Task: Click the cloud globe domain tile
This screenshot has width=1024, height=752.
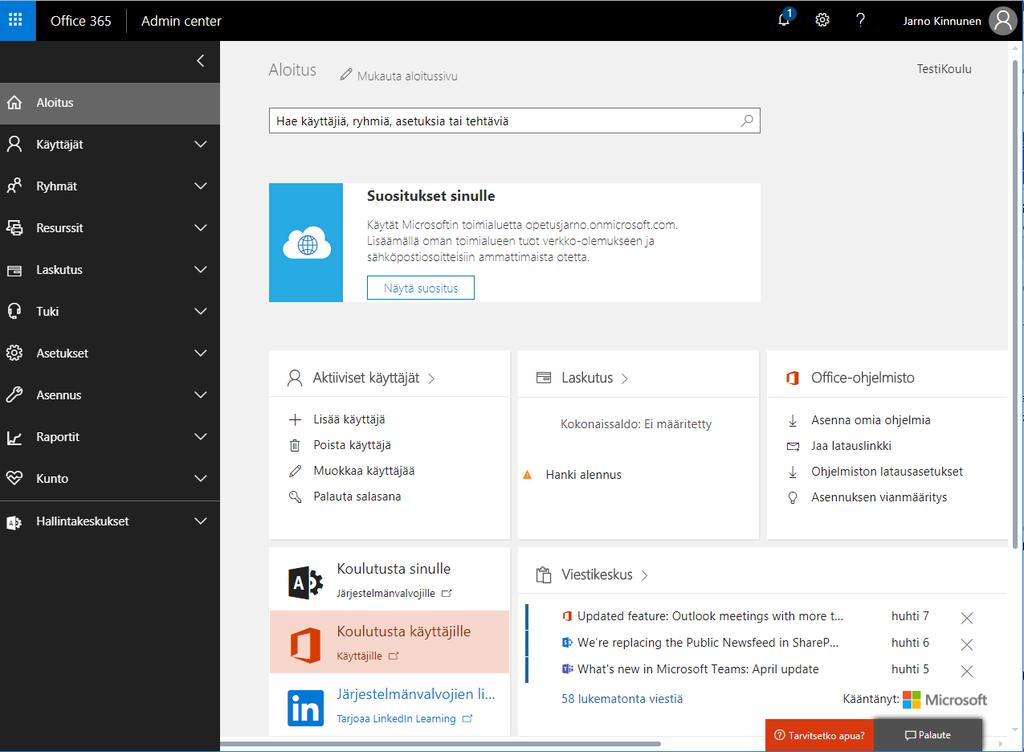Action: pos(306,243)
